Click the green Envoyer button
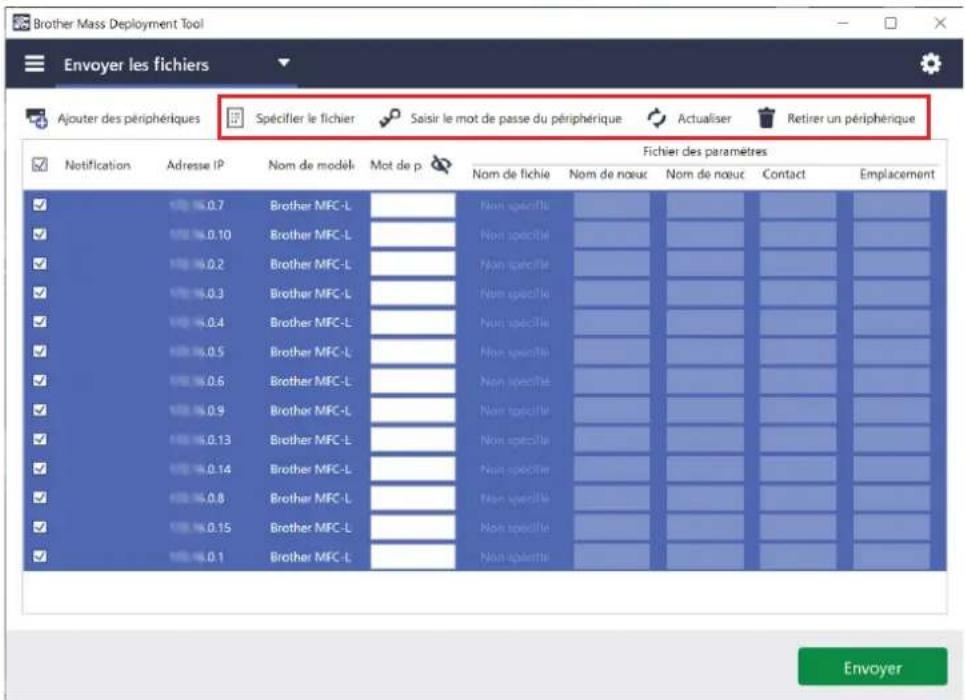Image resolution: width=965 pixels, height=700 pixels. coord(873,667)
